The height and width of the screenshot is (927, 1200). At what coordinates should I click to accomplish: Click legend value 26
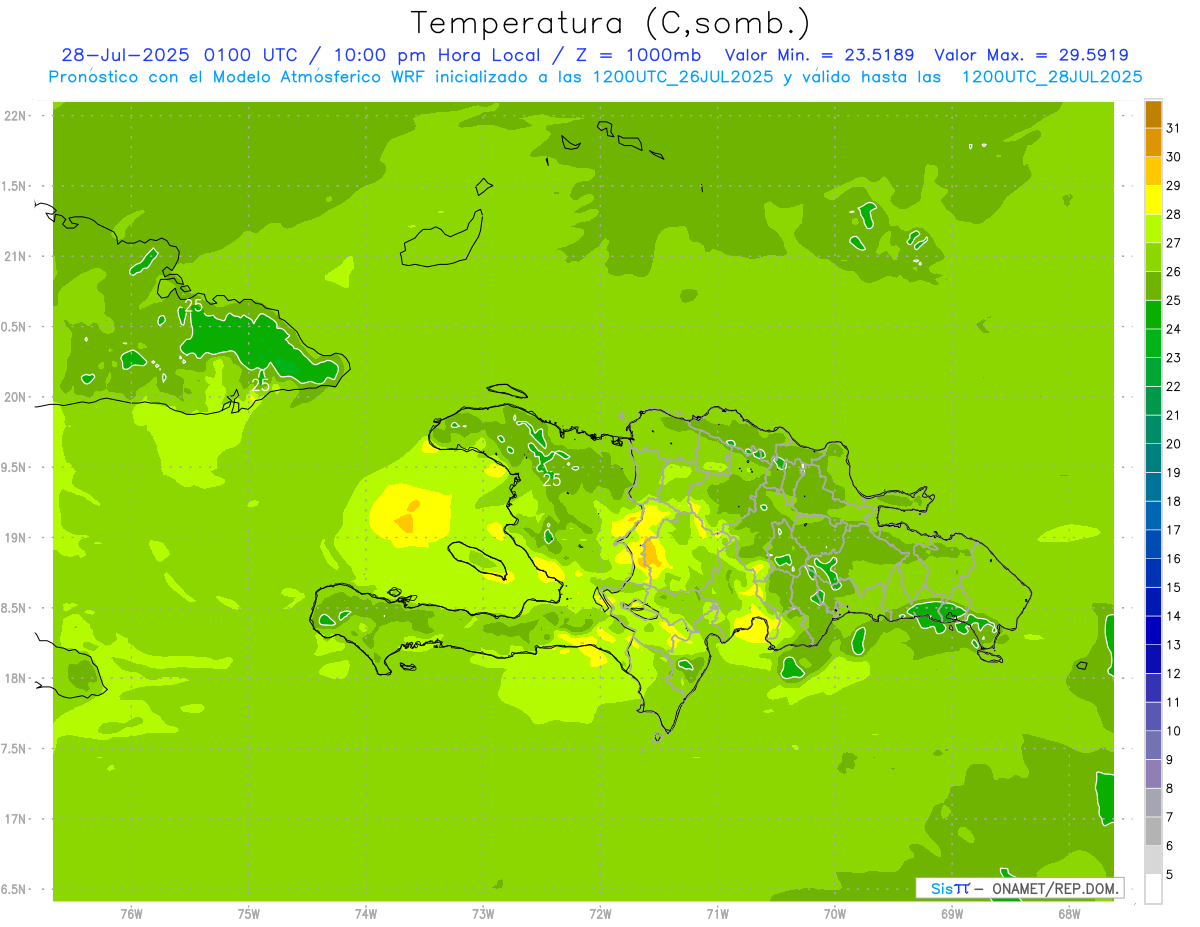(x=1174, y=272)
